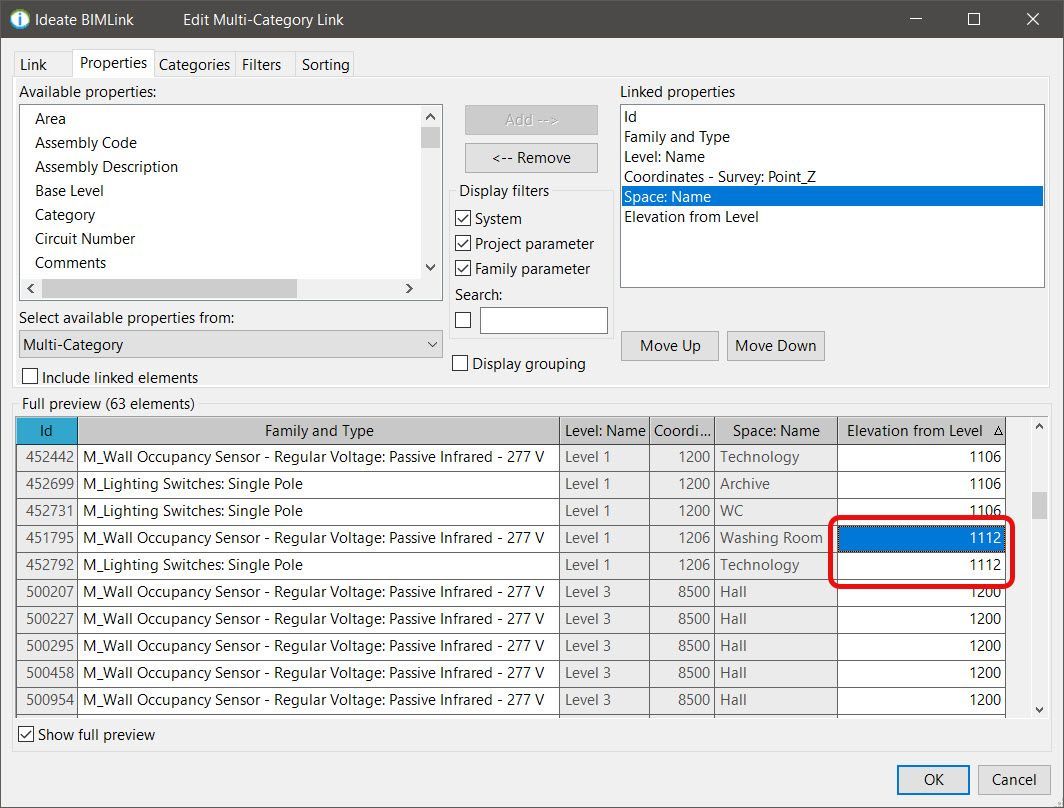The width and height of the screenshot is (1064, 808).
Task: Select Category in available properties list
Action: click(x=65, y=215)
